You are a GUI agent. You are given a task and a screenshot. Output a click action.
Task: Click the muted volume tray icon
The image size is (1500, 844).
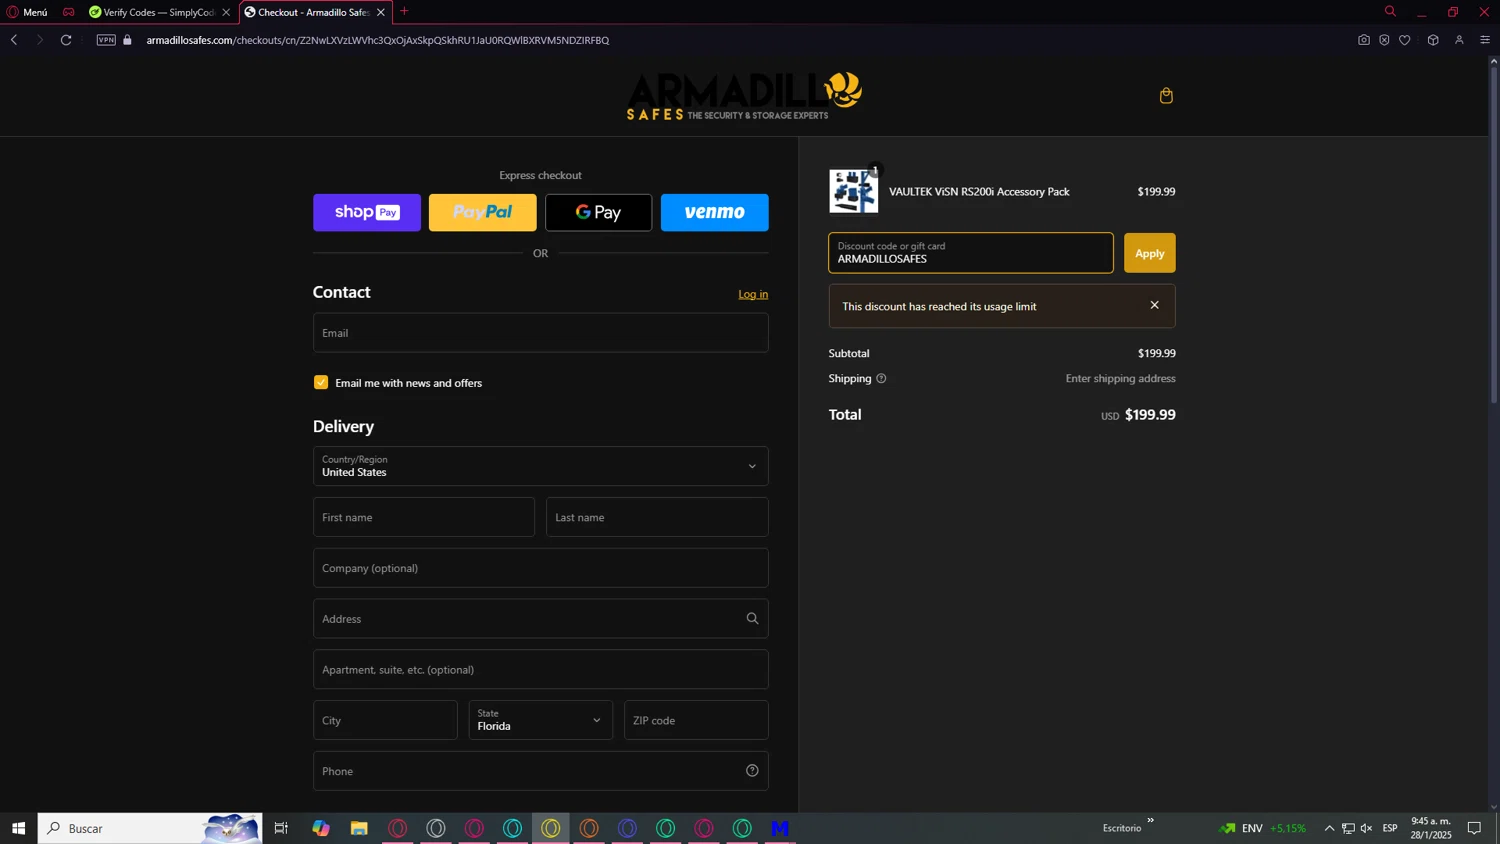[1367, 828]
